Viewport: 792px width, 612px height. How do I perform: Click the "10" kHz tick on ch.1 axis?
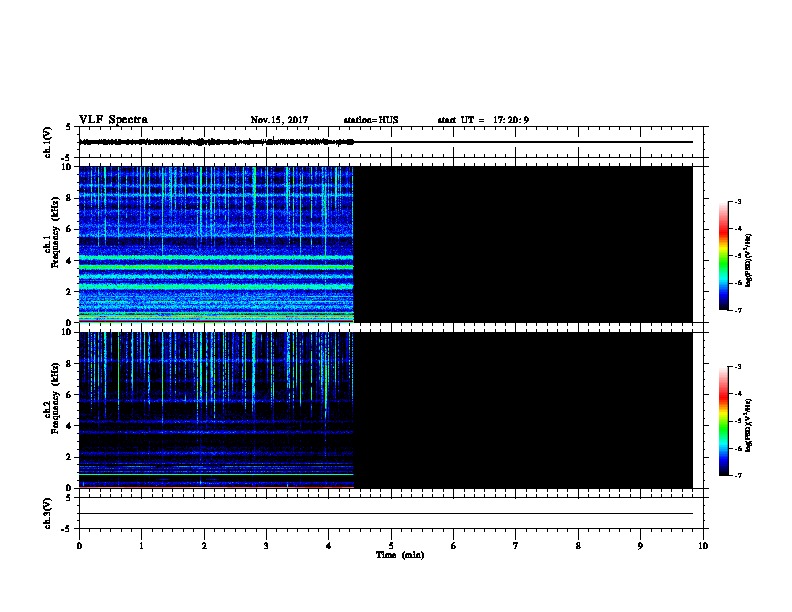67,167
